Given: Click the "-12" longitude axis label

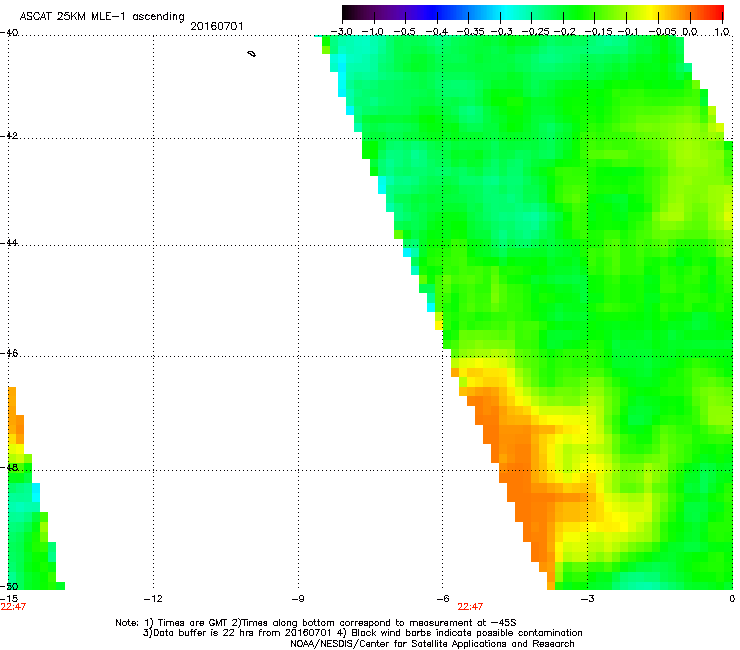Looking at the screenshot, I should tap(153, 599).
